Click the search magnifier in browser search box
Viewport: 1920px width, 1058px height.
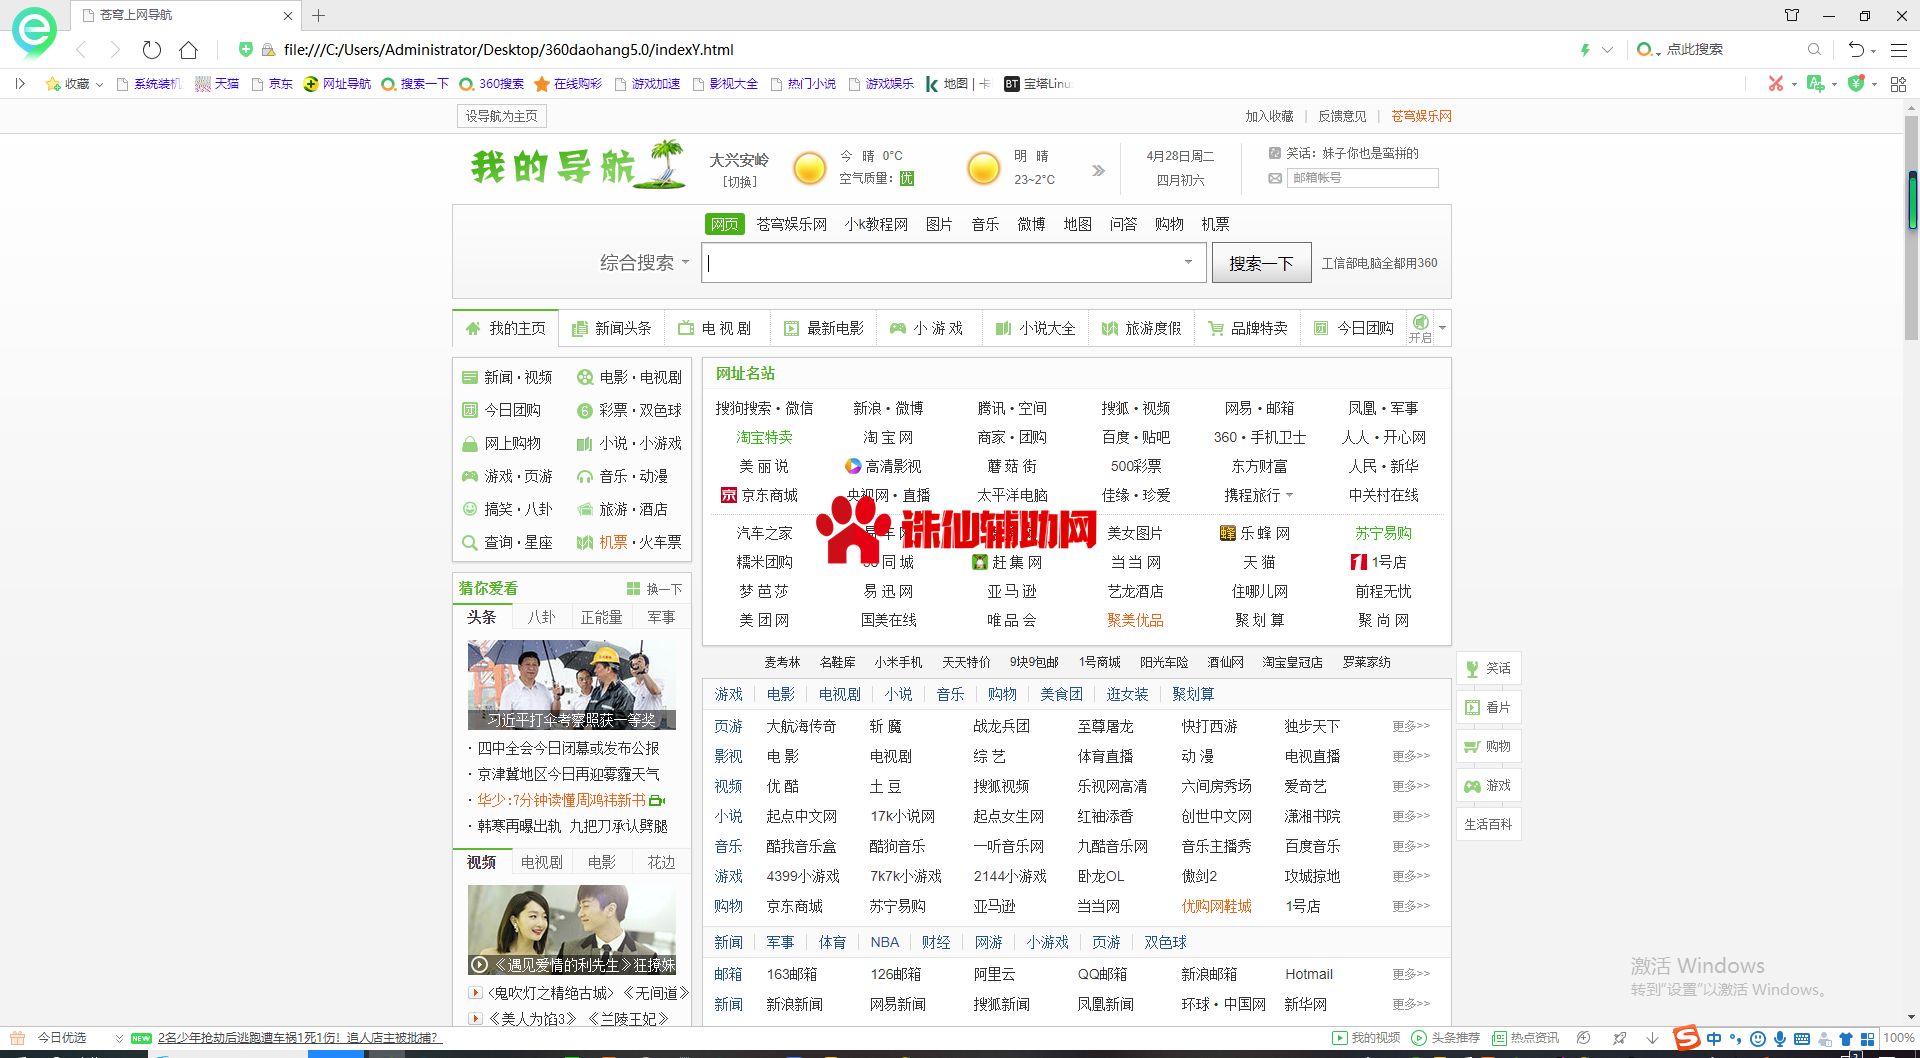click(1814, 49)
